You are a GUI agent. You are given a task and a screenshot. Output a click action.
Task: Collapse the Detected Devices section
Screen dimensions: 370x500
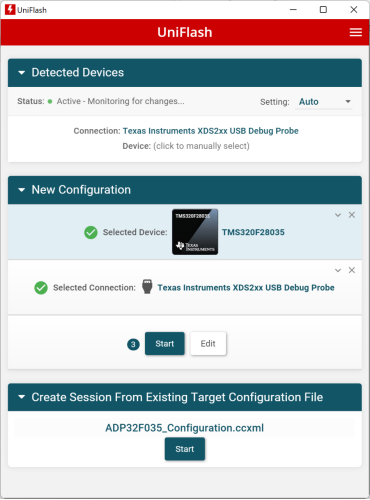tap(22, 73)
